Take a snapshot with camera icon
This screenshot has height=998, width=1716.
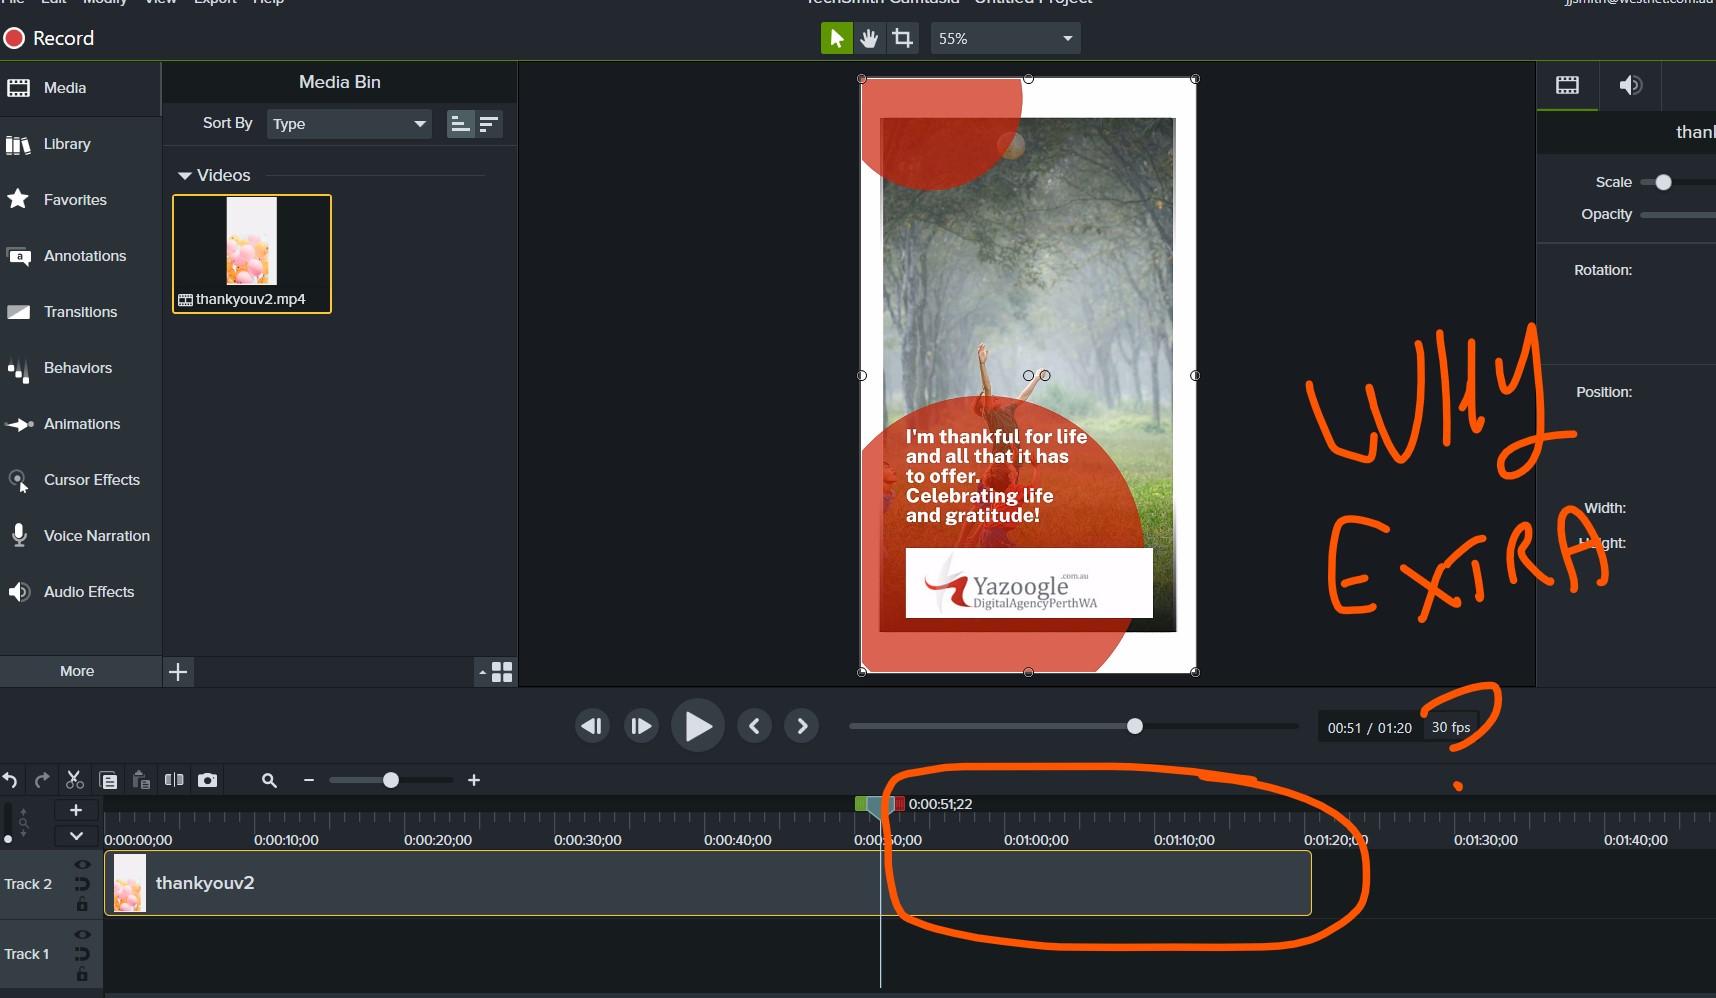(x=207, y=780)
